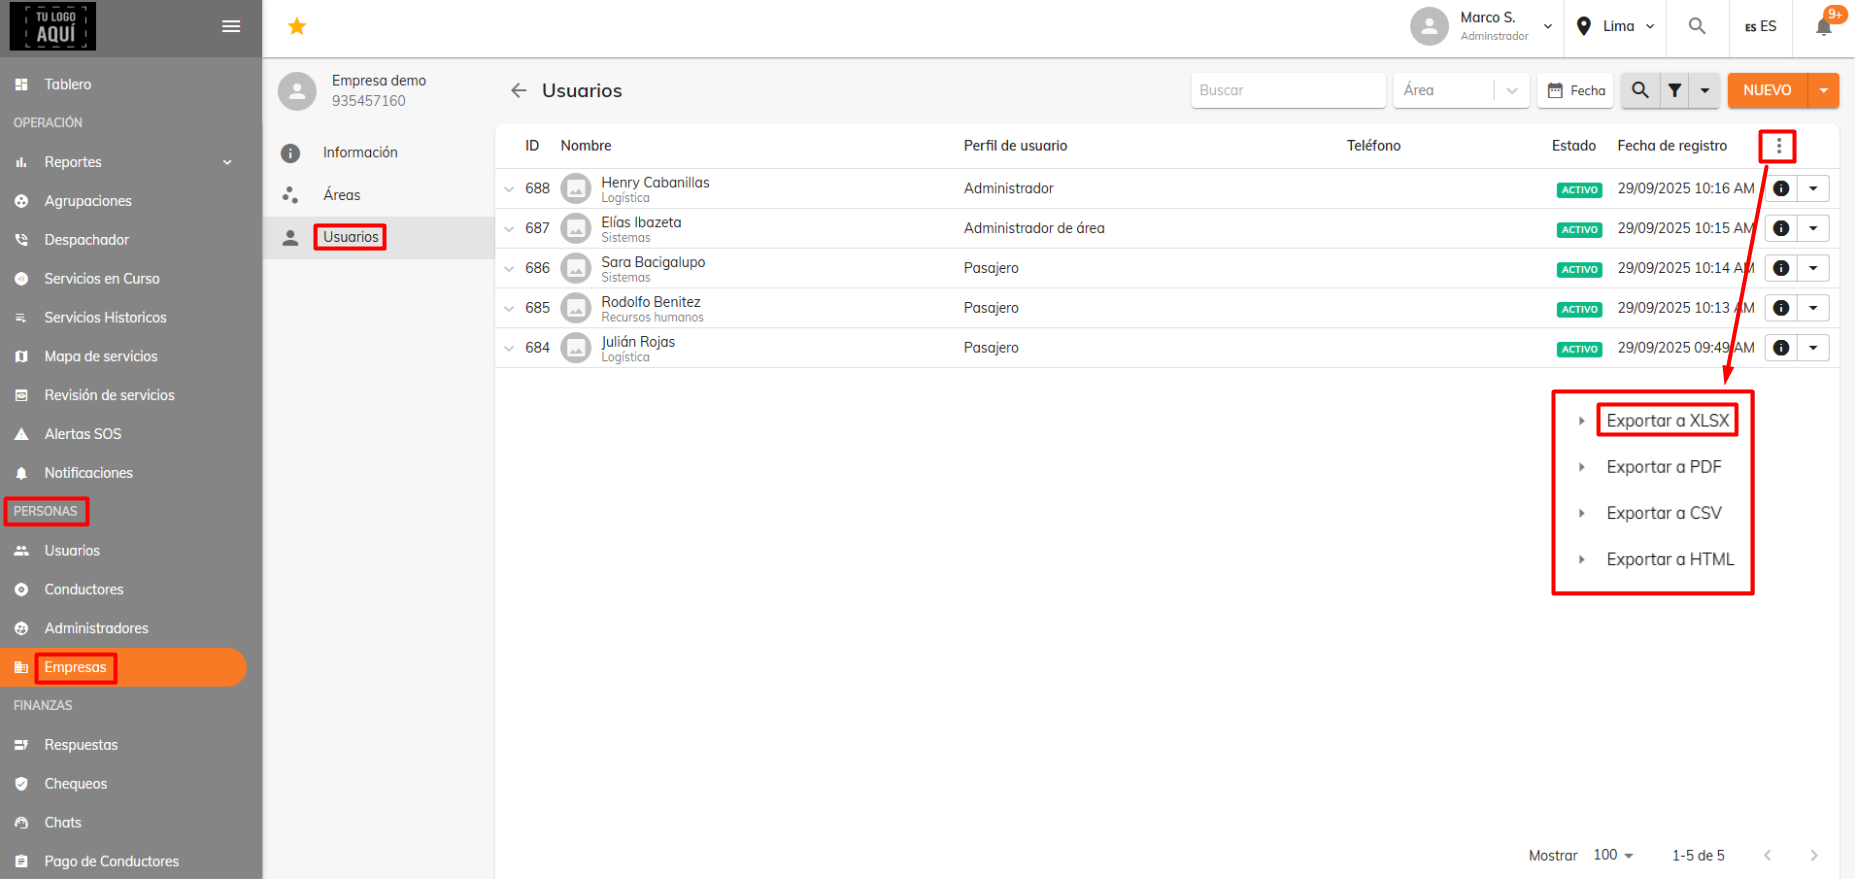
Task: Open Información tab of company
Action: (360, 152)
